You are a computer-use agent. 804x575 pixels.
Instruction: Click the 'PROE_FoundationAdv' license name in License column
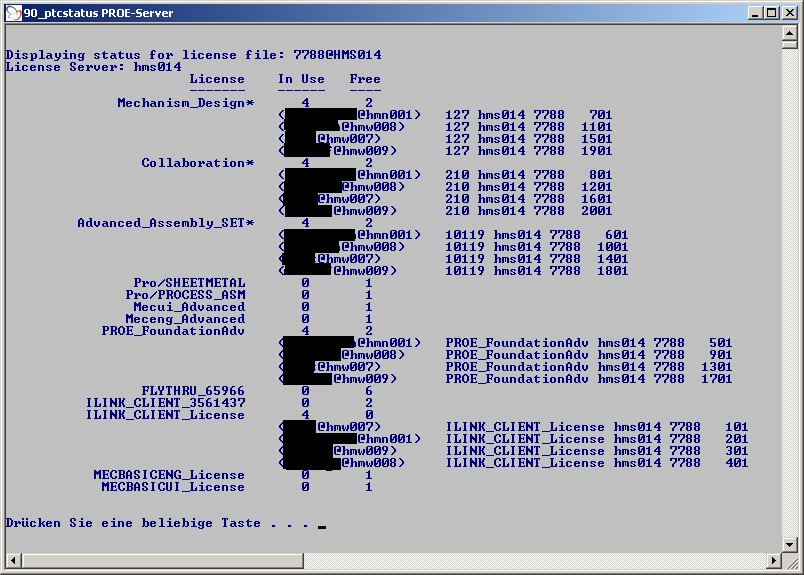pyautogui.click(x=173, y=331)
